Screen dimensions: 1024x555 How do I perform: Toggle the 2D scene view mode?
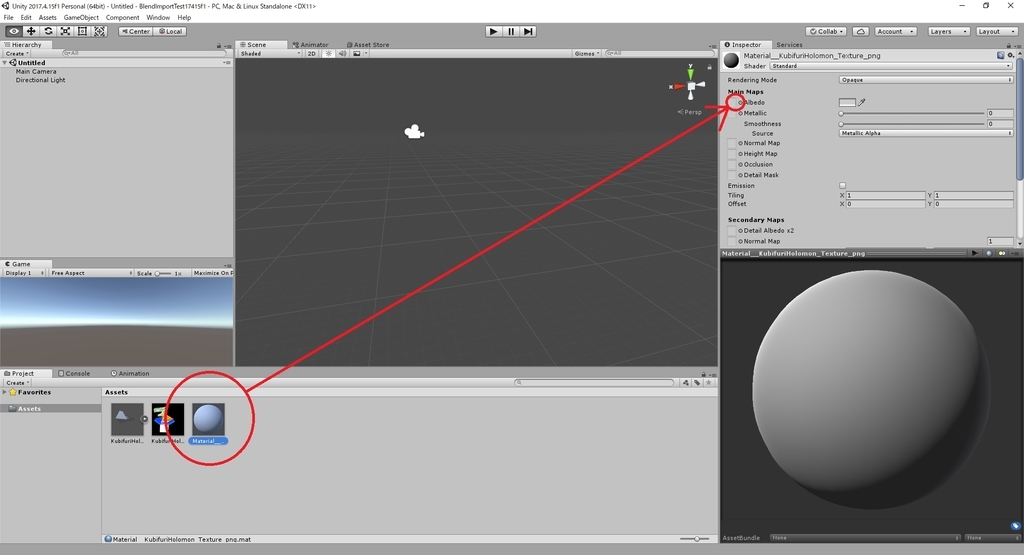(312, 54)
